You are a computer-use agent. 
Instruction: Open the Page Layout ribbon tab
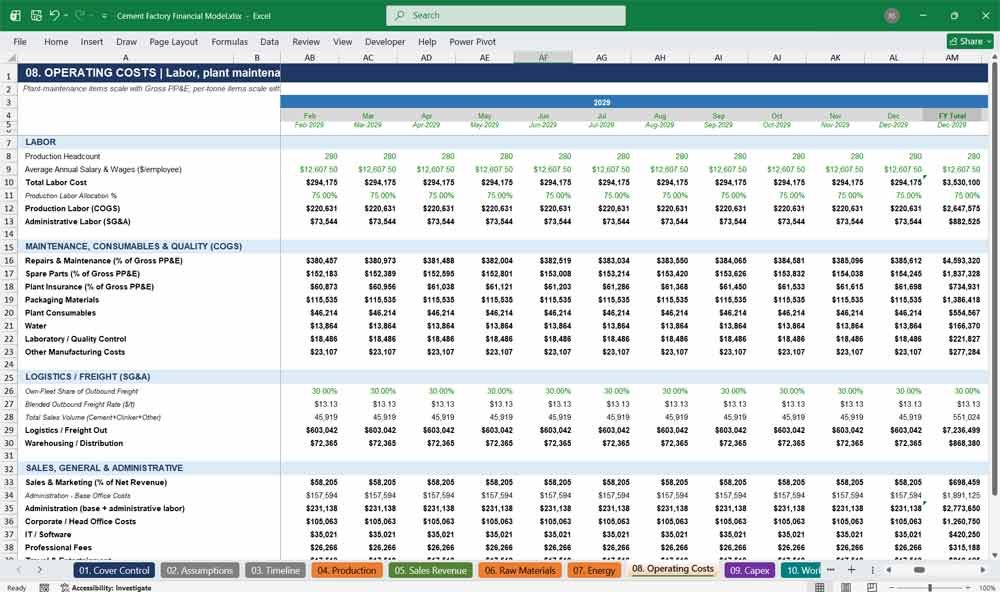click(x=173, y=41)
